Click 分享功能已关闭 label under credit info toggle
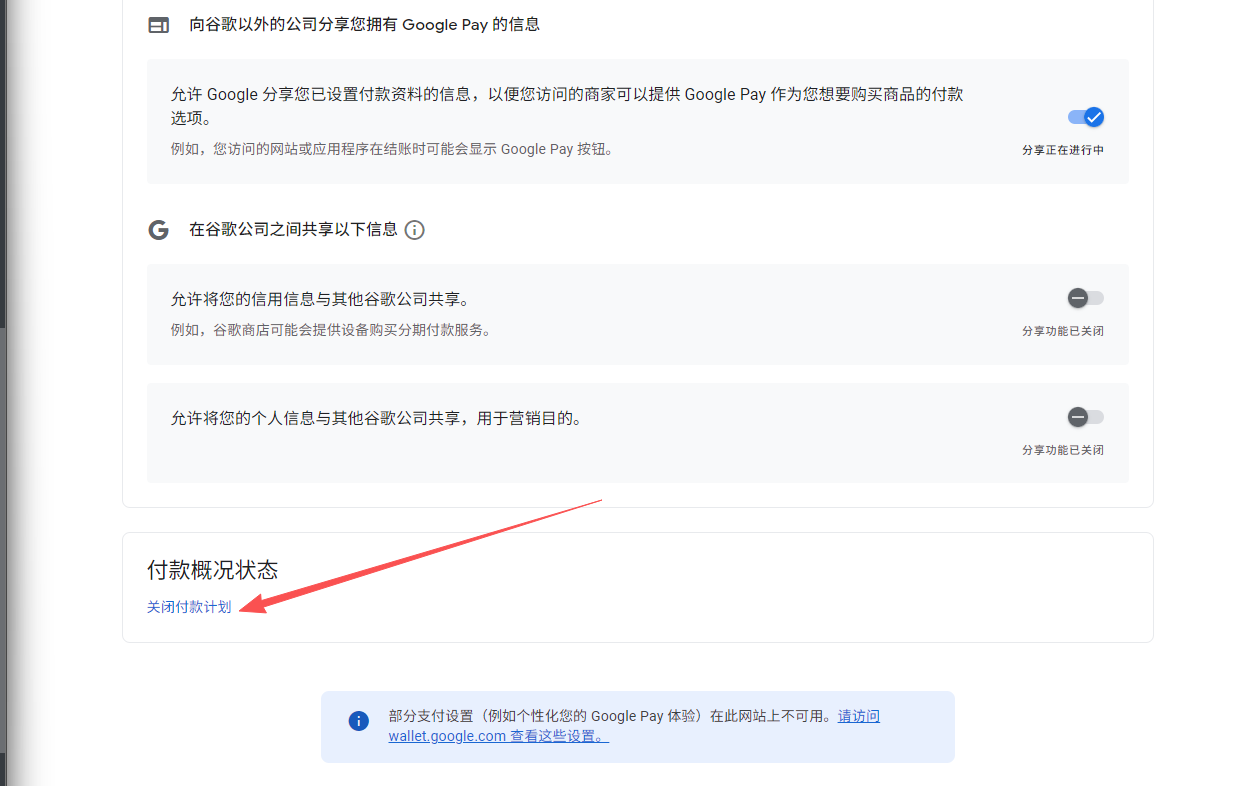The height and width of the screenshot is (786, 1248). click(x=1062, y=331)
